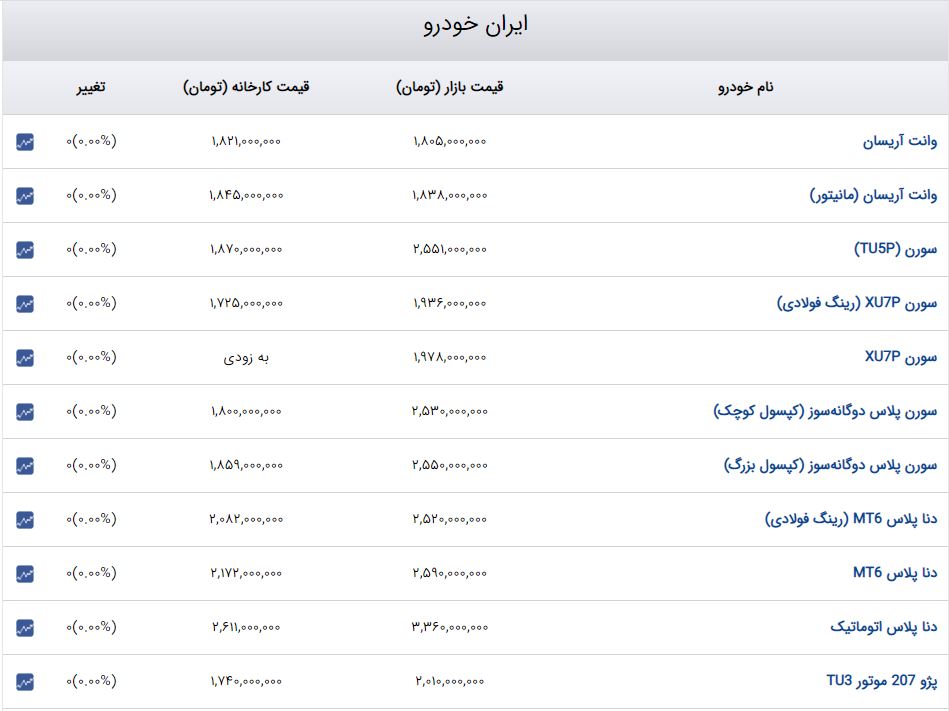Select factory price ۱,۷۴۰,۰۰۰,۰۰۰

(x=246, y=681)
